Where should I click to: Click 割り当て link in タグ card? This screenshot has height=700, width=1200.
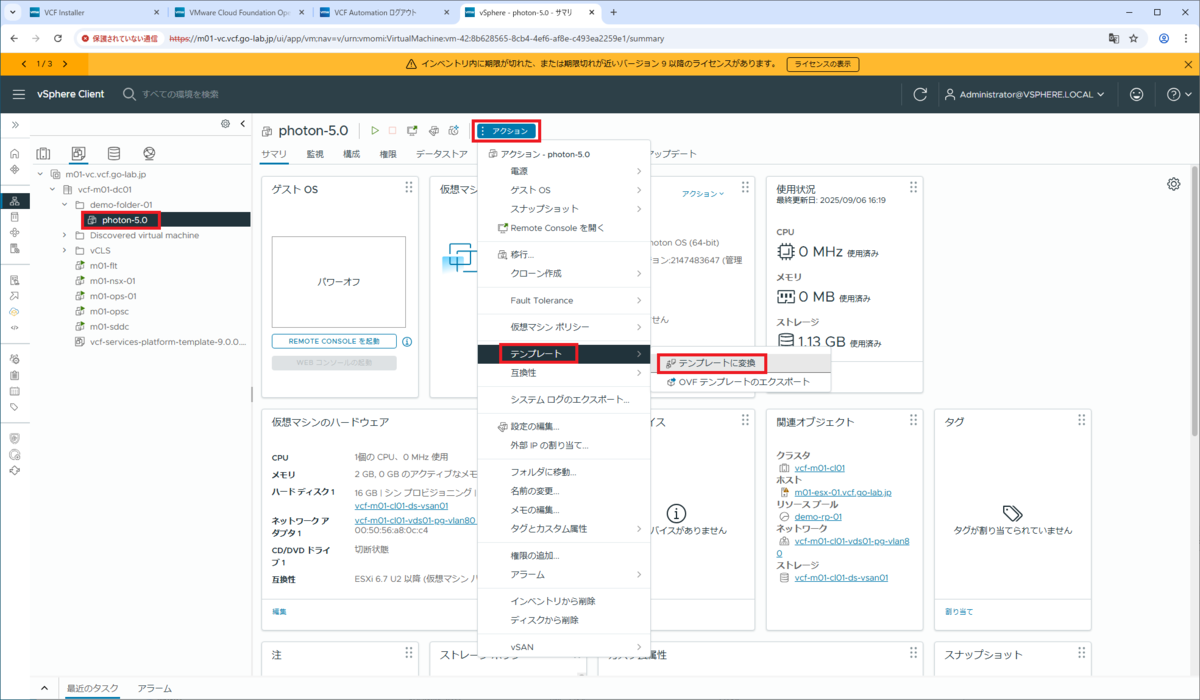click(x=959, y=611)
